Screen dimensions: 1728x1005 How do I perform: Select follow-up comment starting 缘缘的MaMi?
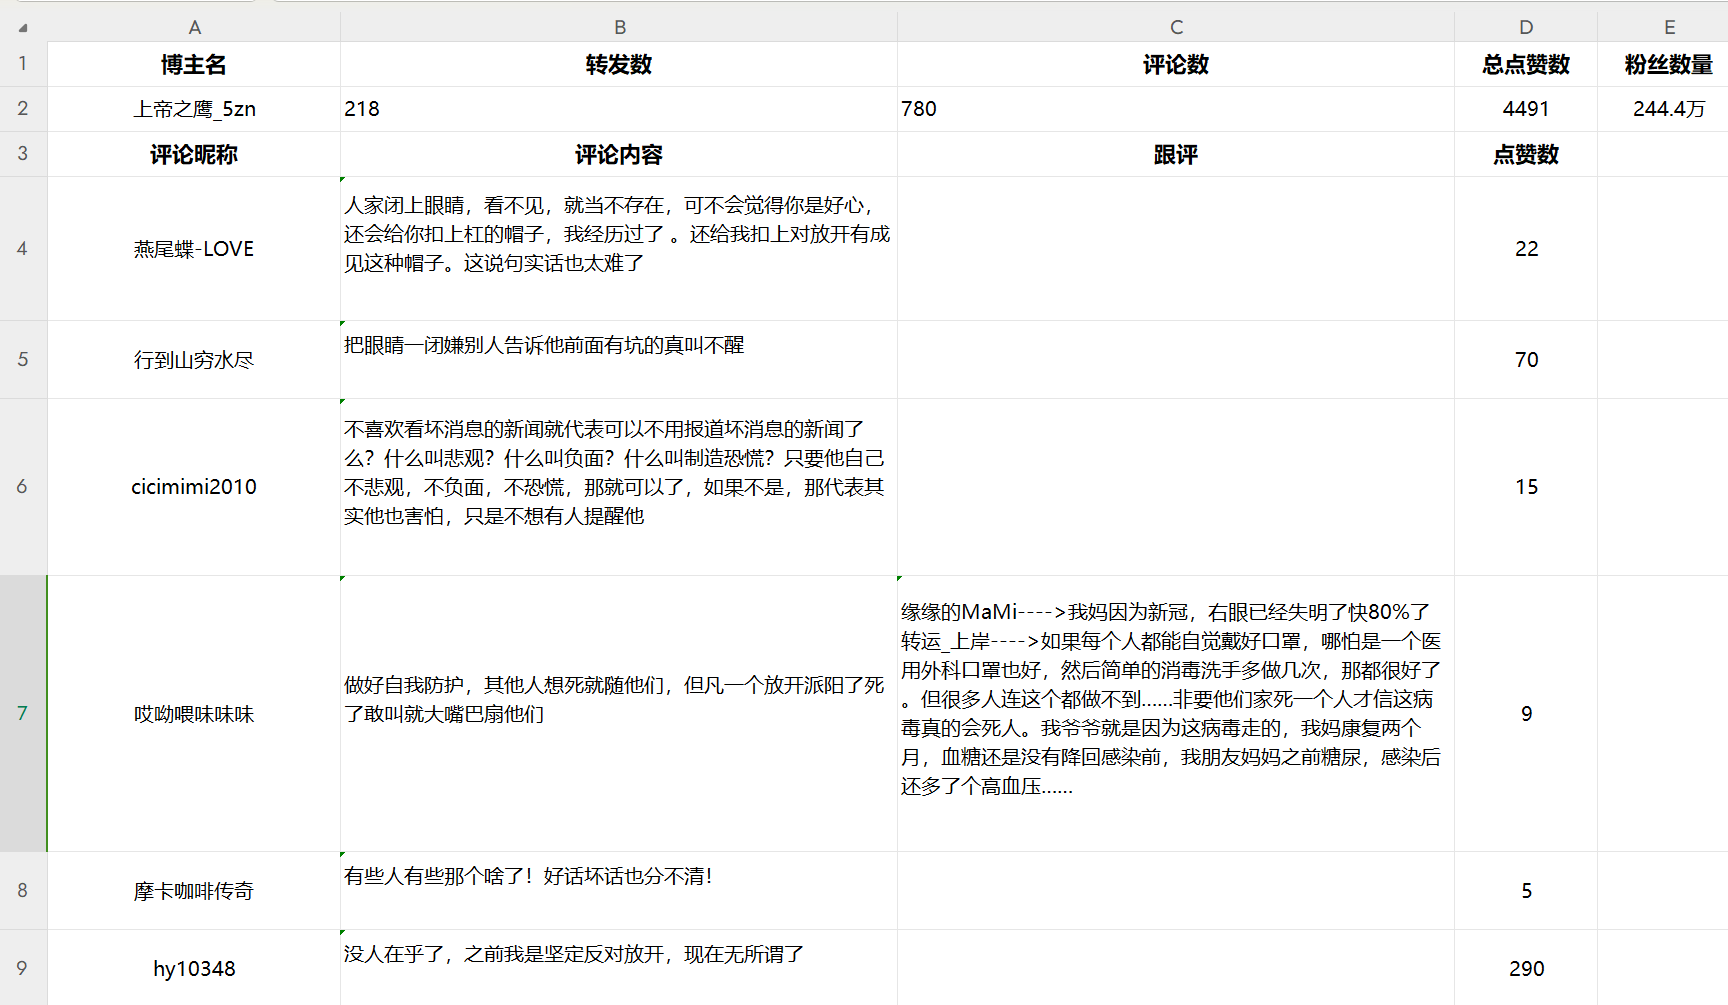click(1176, 713)
